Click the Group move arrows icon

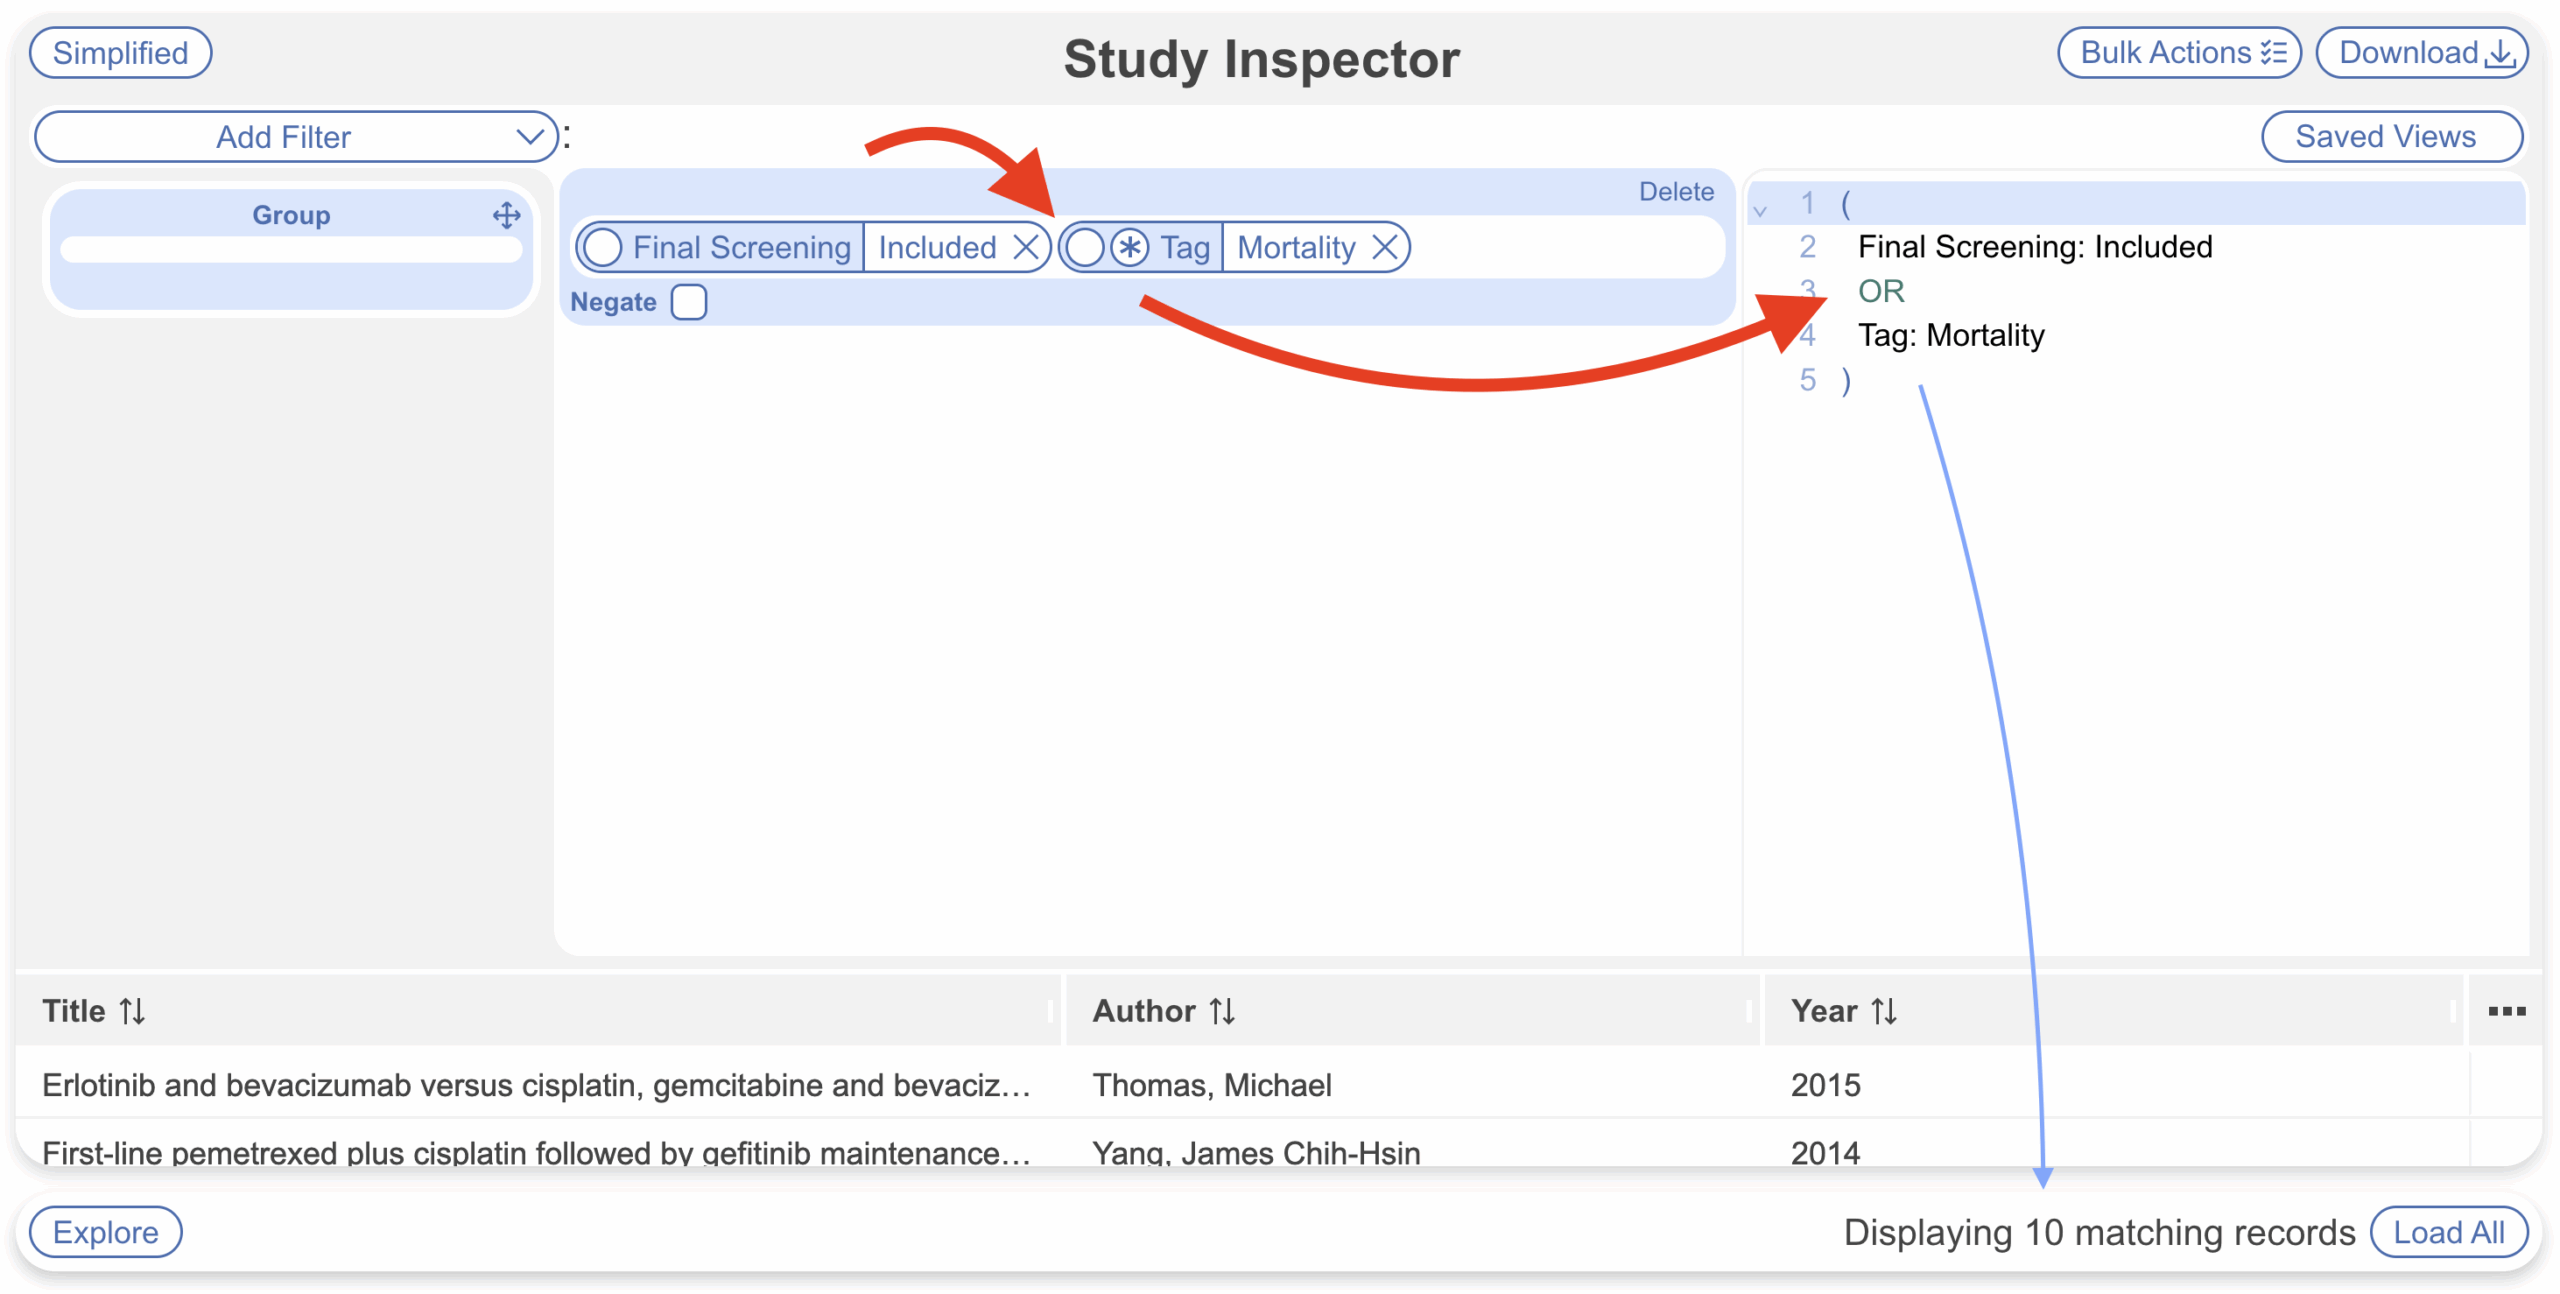(507, 215)
